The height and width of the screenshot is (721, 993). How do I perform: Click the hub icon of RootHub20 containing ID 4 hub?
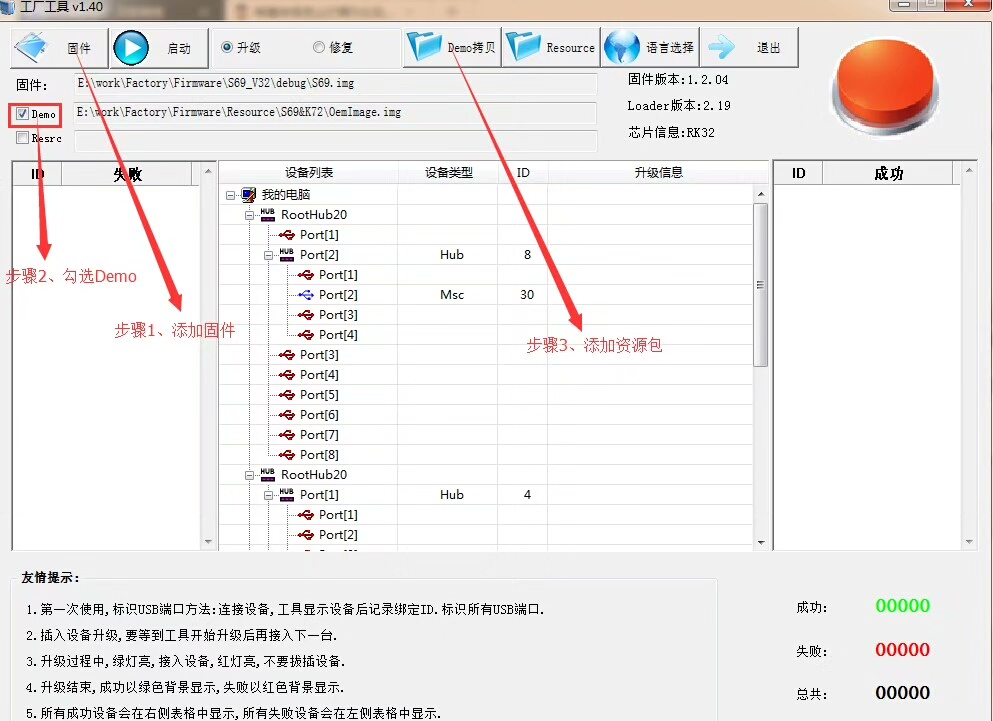click(267, 475)
